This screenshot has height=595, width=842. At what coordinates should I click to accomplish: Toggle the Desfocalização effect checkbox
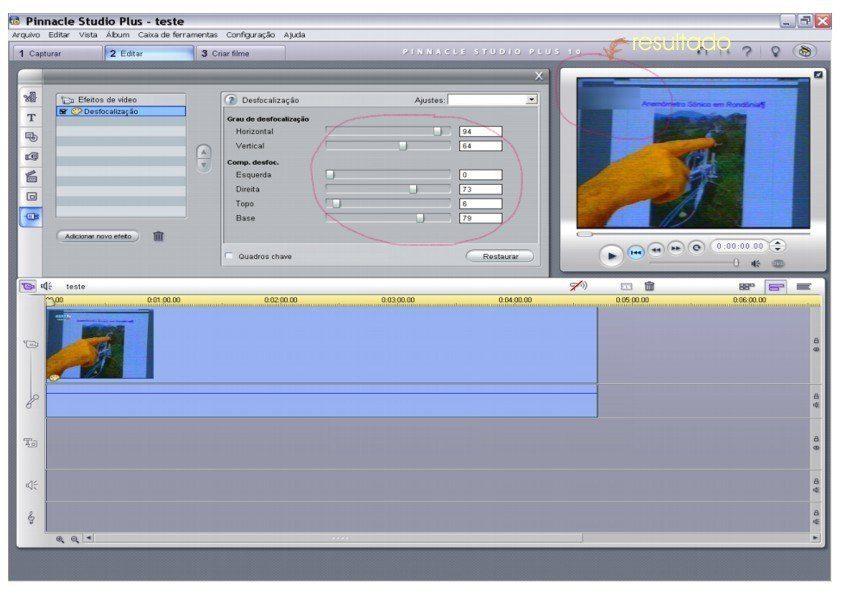(62, 112)
